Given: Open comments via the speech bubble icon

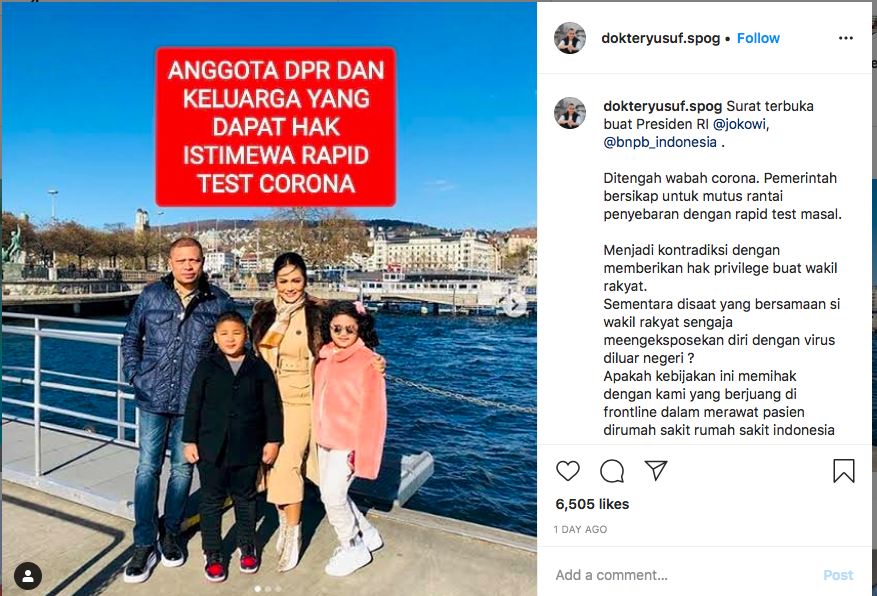Looking at the screenshot, I should pyautogui.click(x=612, y=471).
